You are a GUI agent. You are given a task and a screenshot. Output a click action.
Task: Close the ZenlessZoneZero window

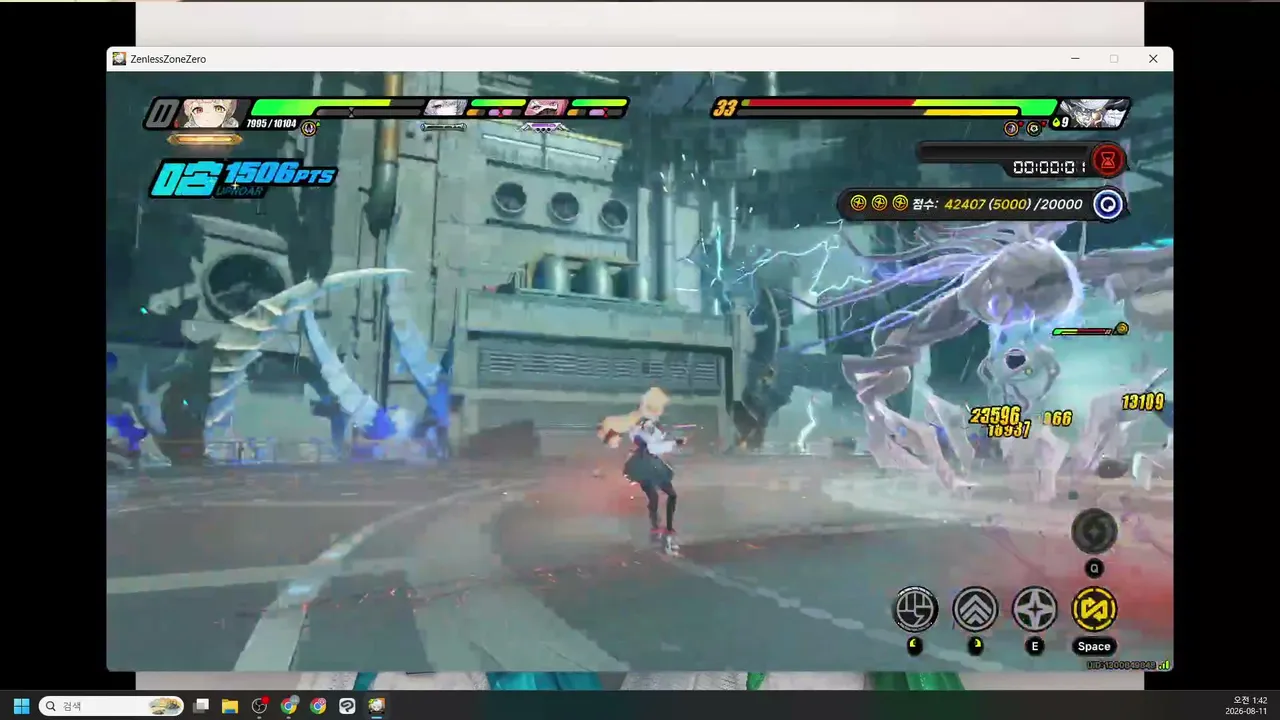tap(1153, 59)
